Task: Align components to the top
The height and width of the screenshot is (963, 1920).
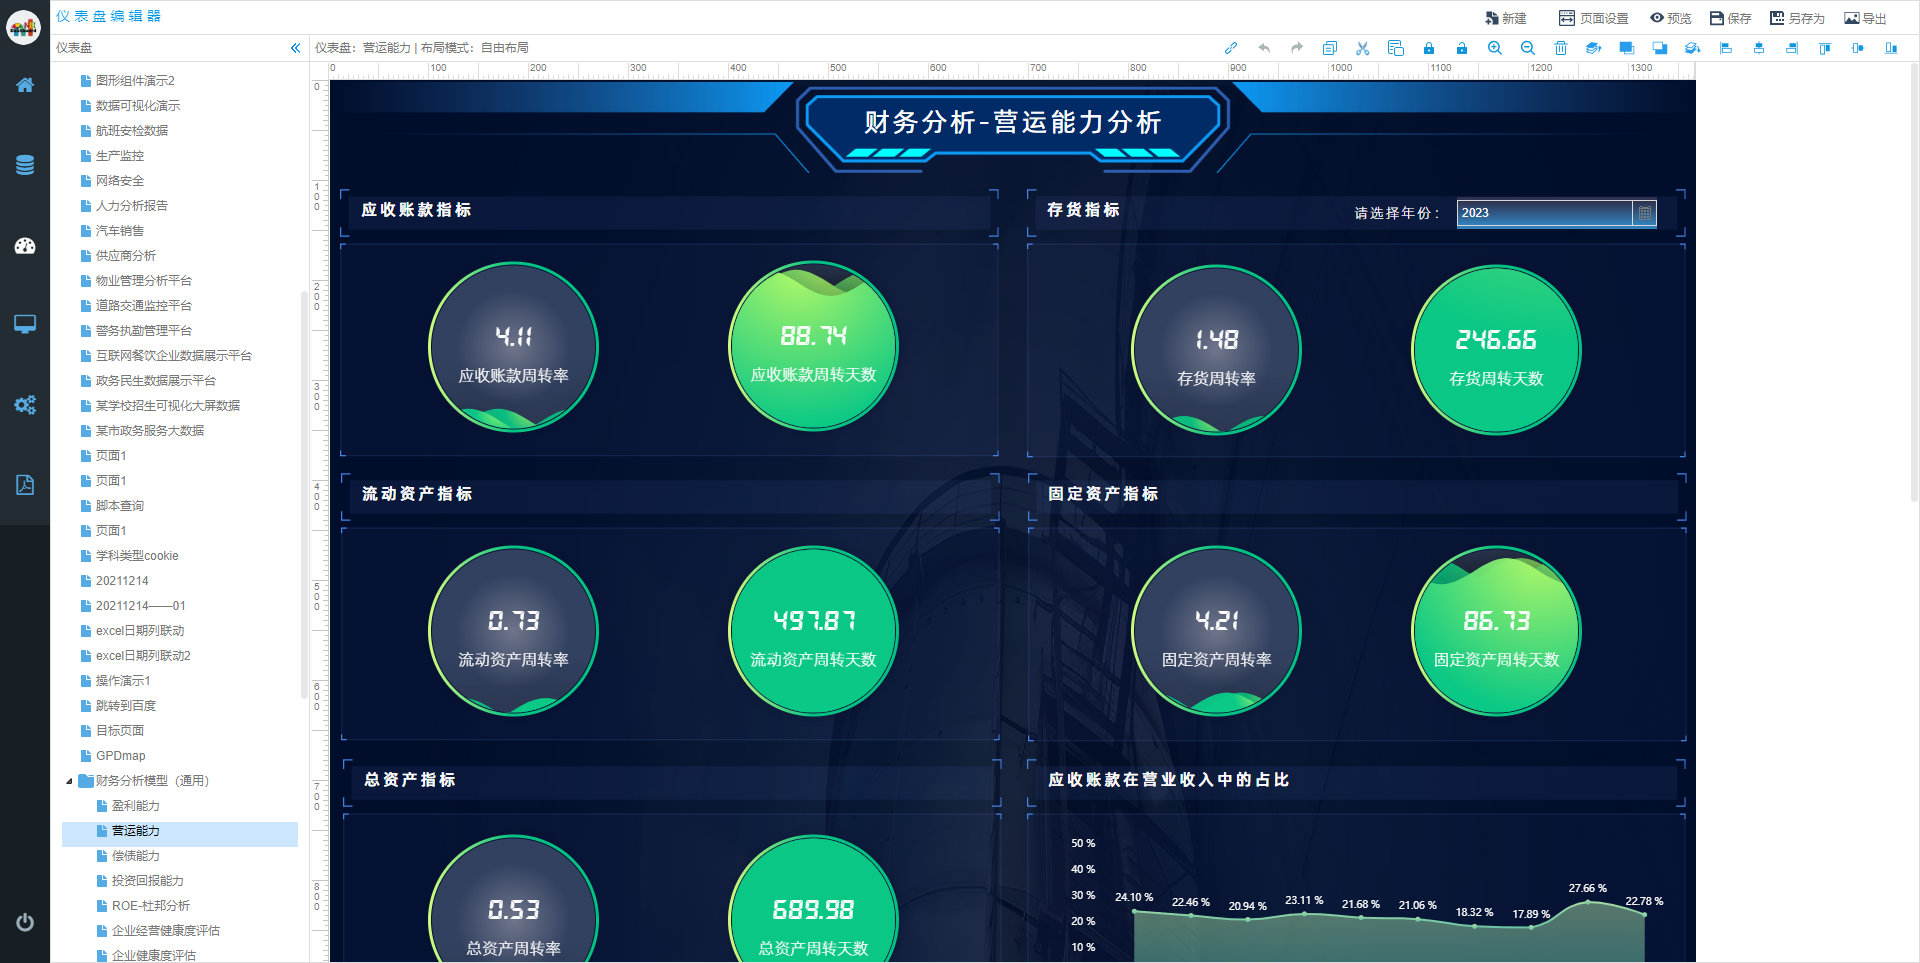Action: tap(1825, 48)
